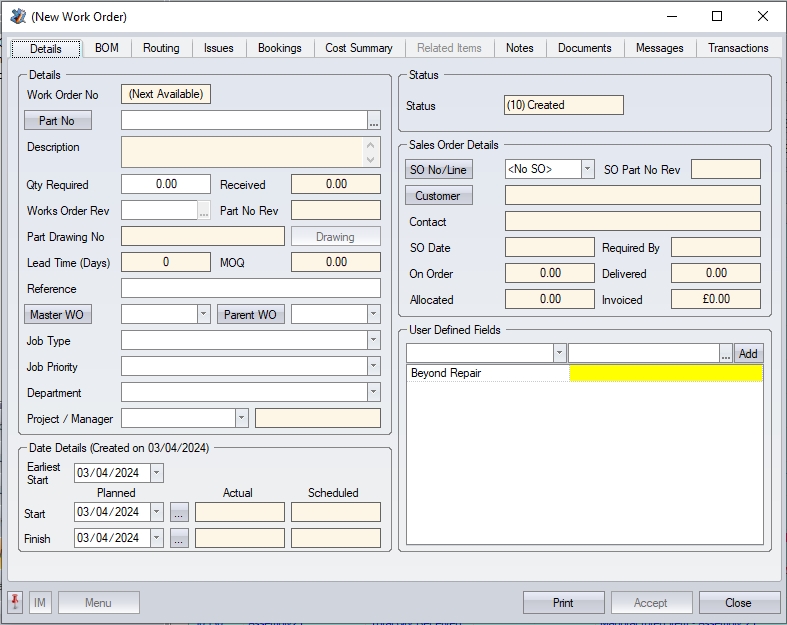Open the Earliest Start date dropdown
787x625 pixels.
tap(156, 473)
